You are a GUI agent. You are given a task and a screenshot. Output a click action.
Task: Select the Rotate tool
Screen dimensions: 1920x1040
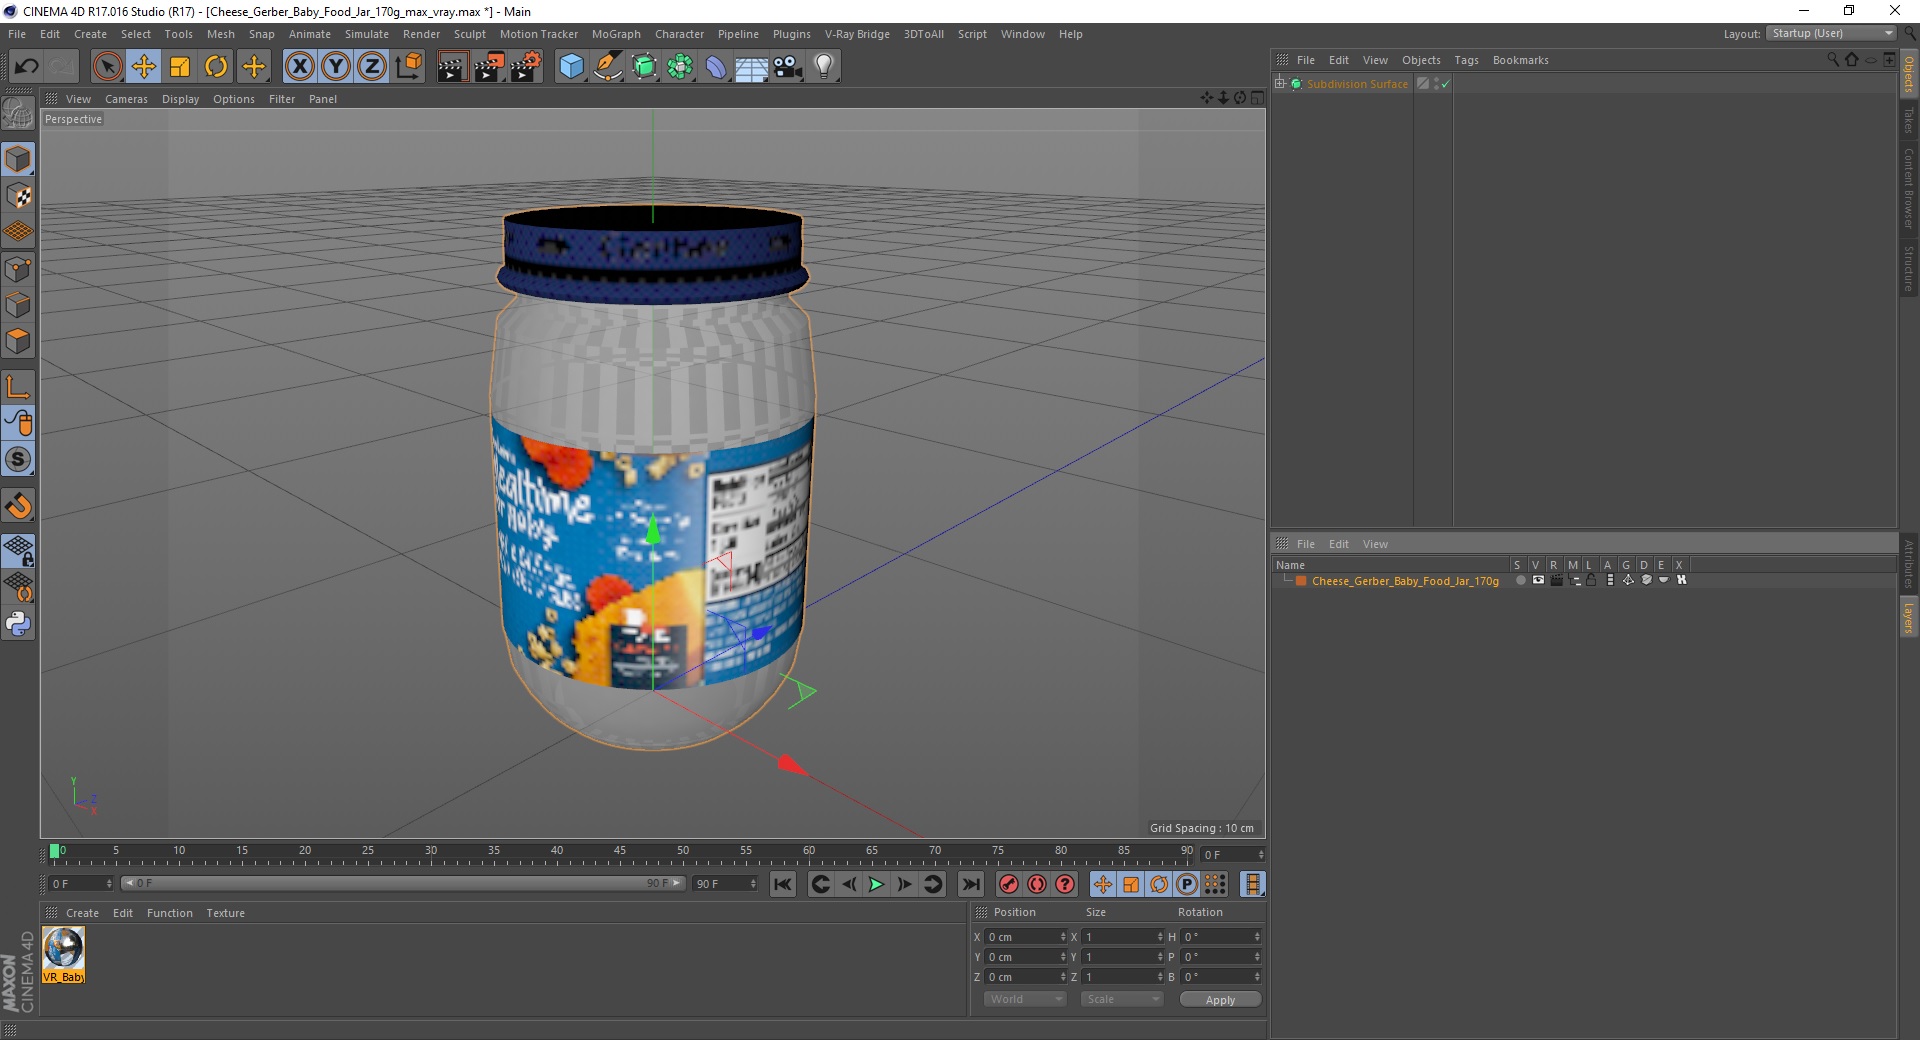tap(216, 67)
